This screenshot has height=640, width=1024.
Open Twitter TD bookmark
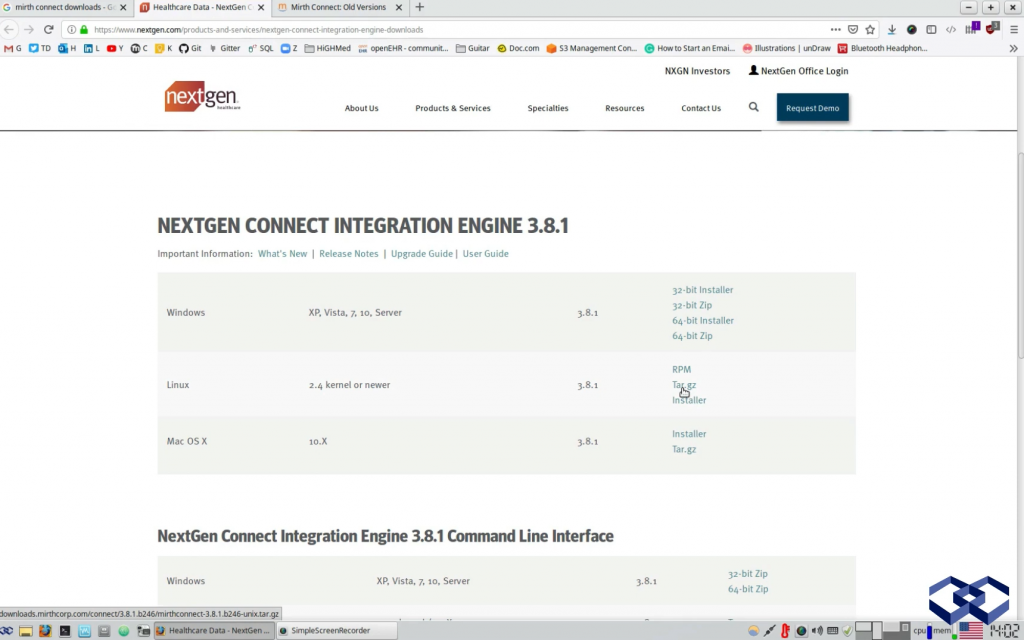(x=39, y=48)
